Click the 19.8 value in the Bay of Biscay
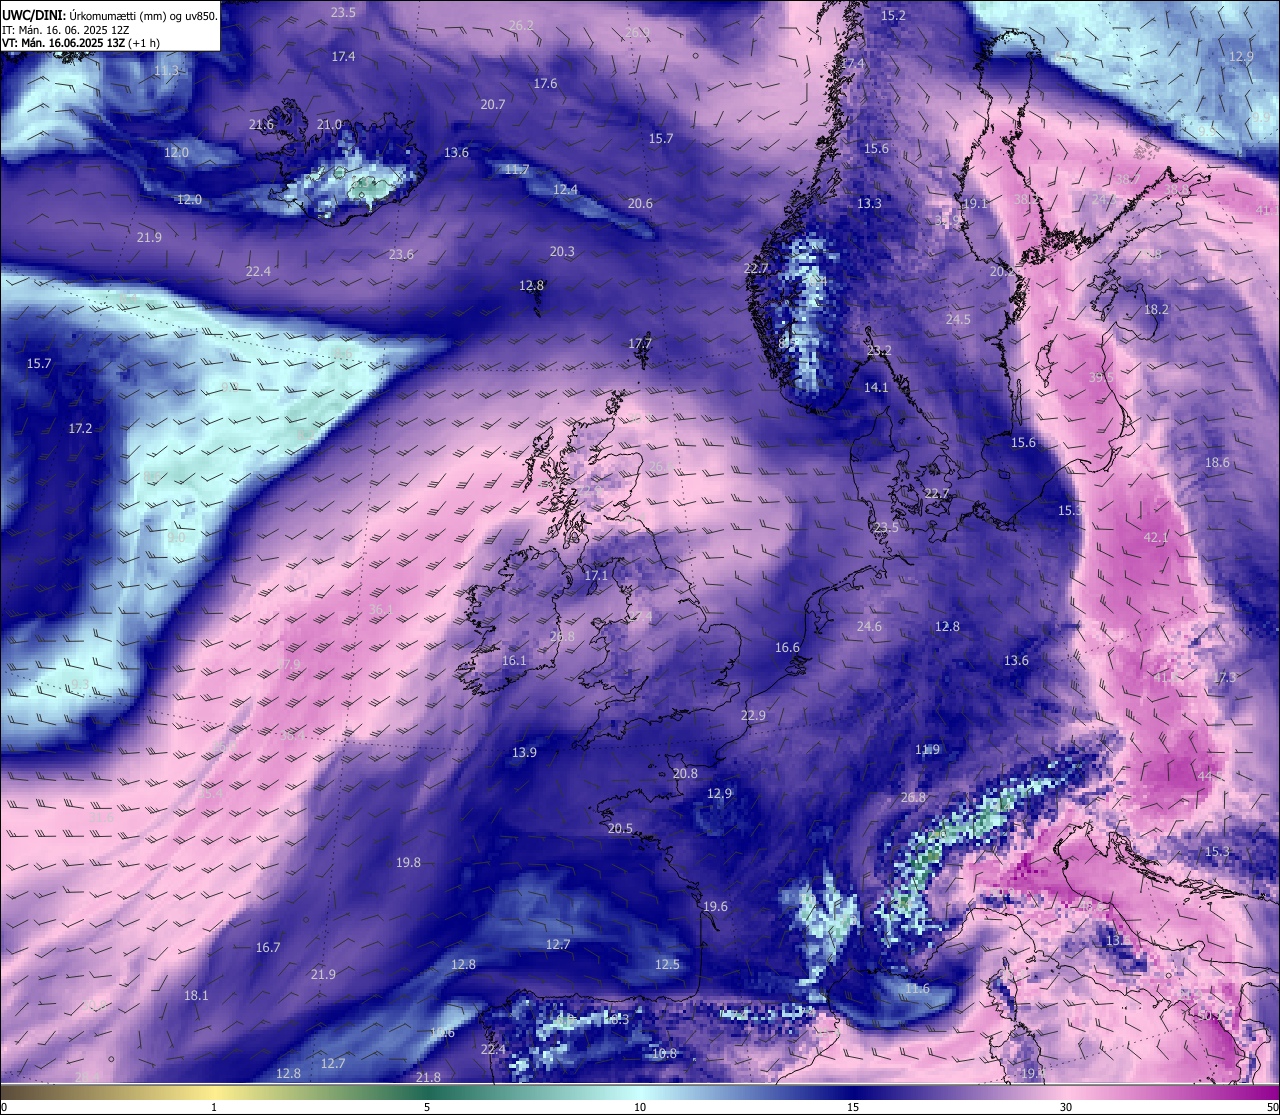Viewport: 1280px width, 1115px height. pos(408,863)
